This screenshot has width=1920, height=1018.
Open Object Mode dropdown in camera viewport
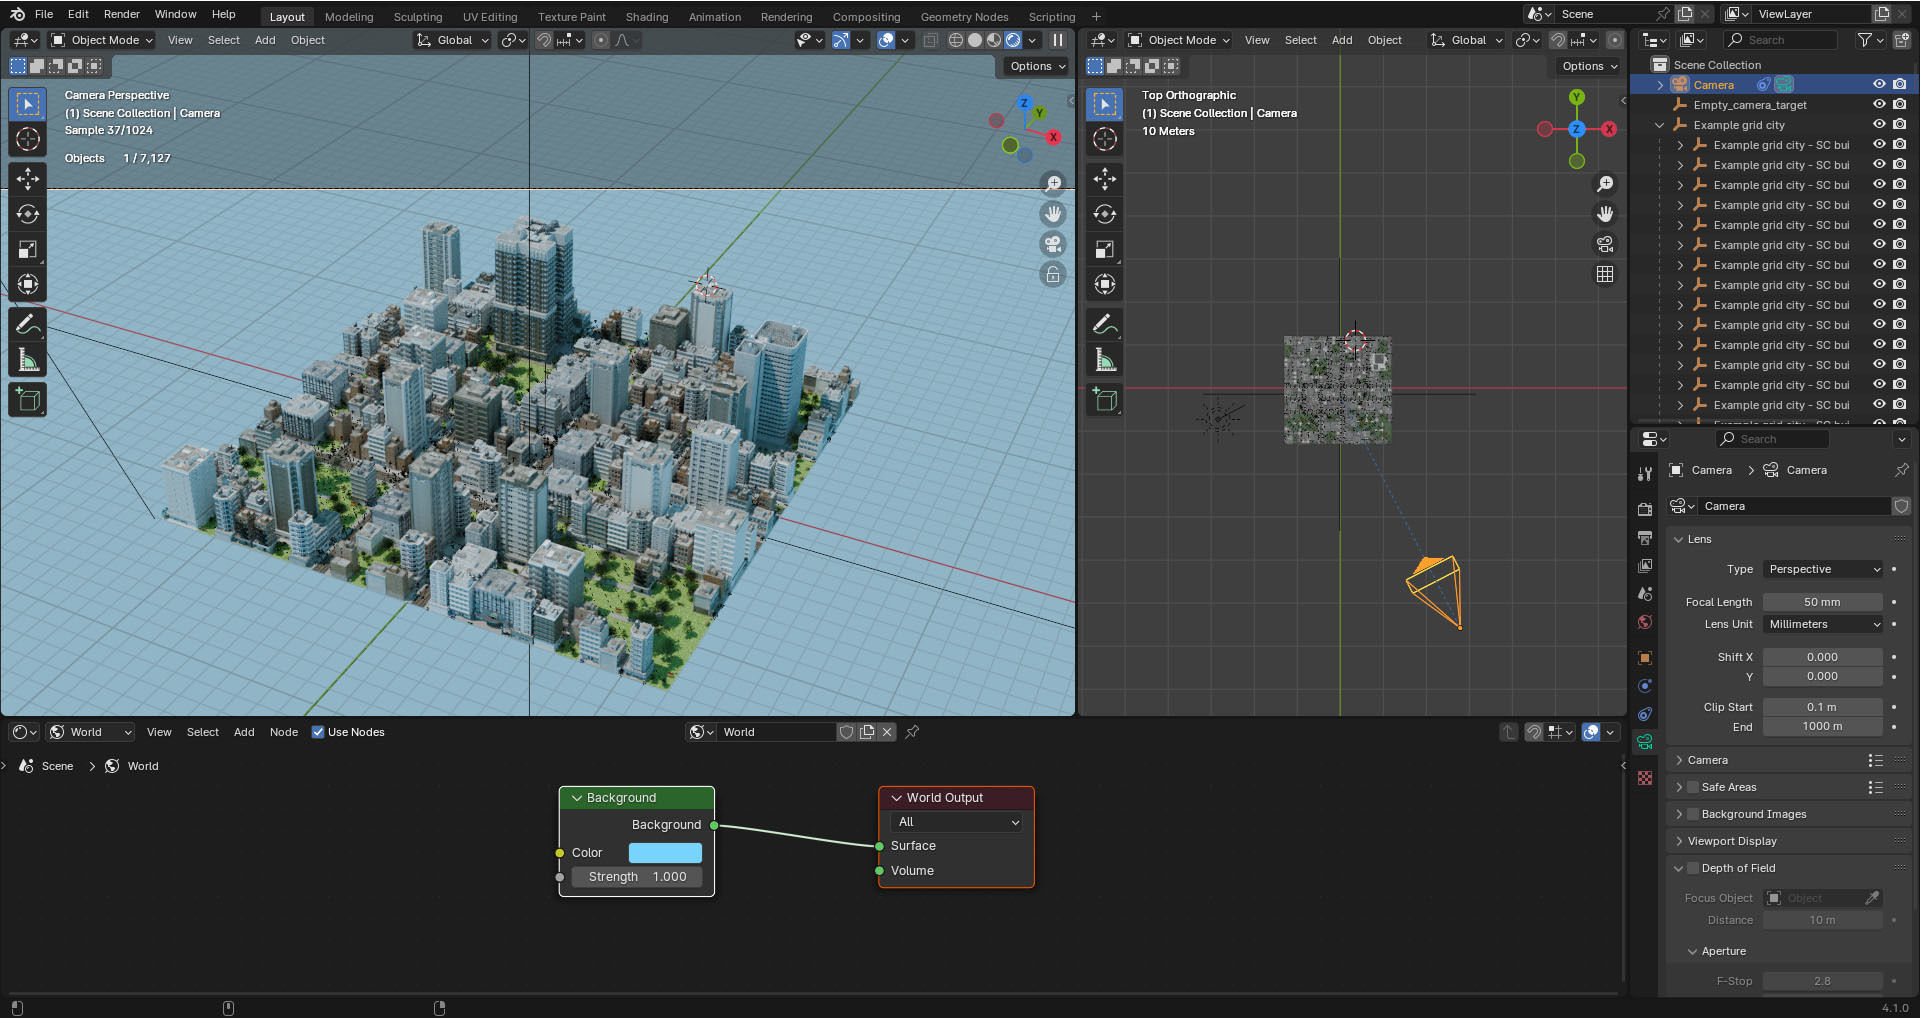click(x=102, y=40)
